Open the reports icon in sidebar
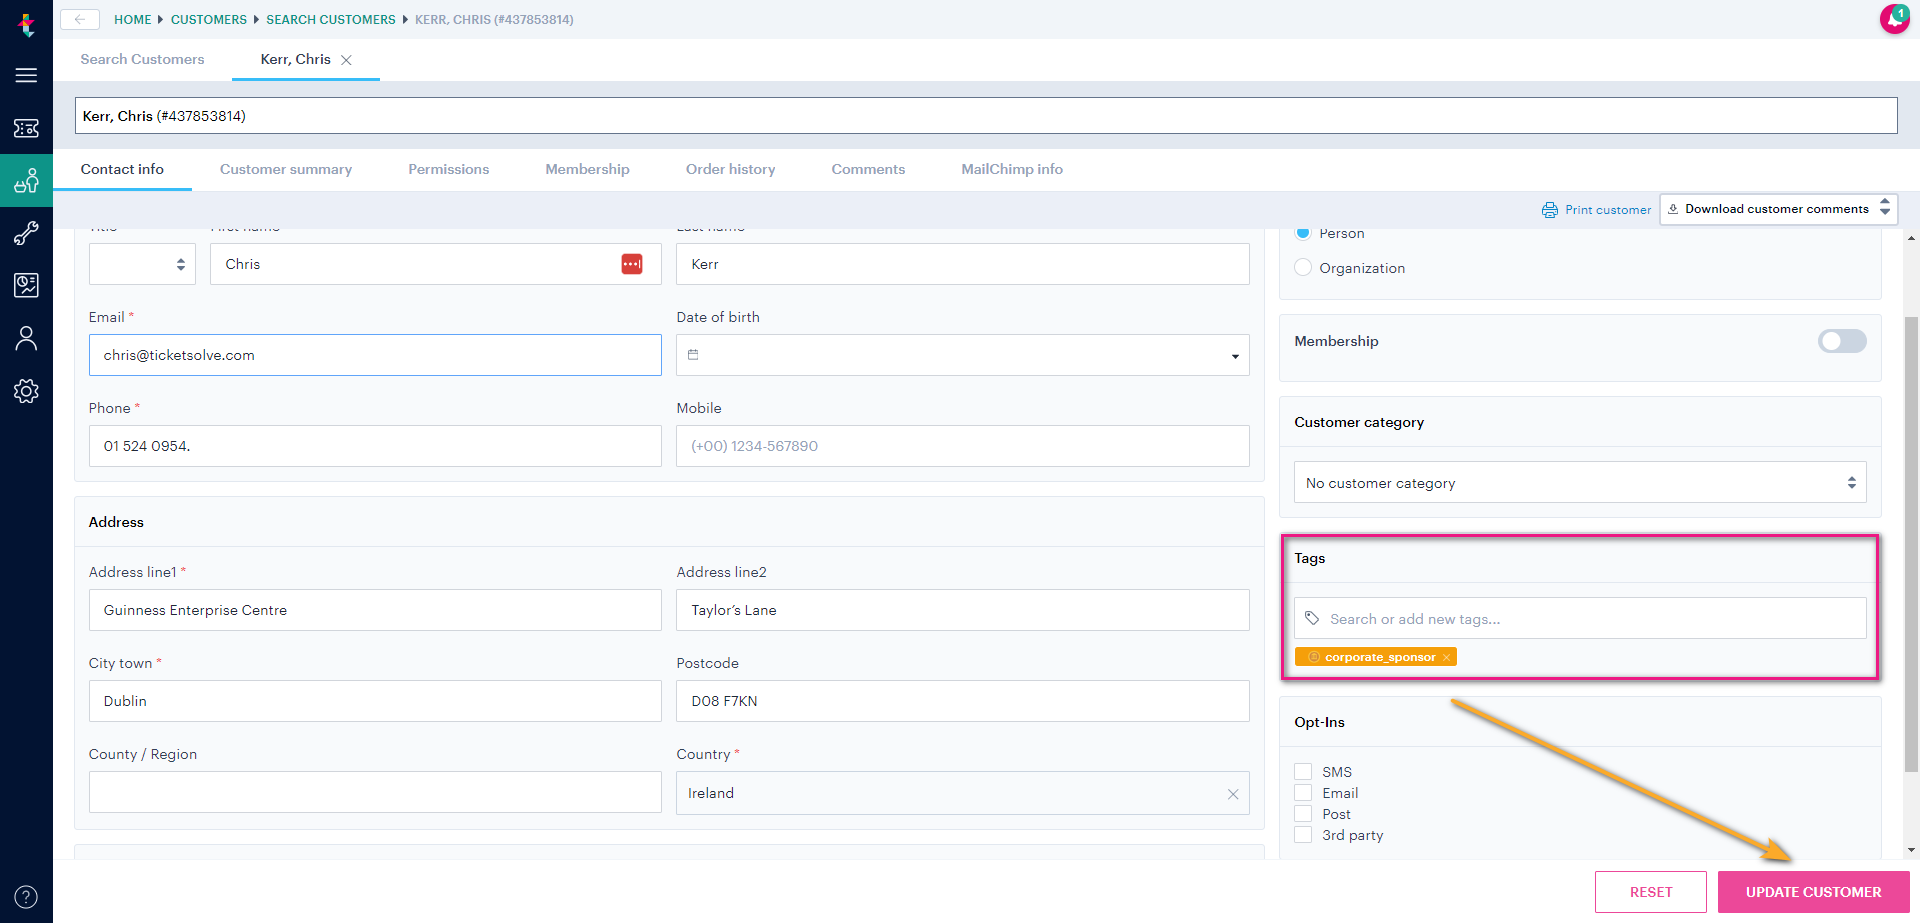Image resolution: width=1920 pixels, height=923 pixels. (x=27, y=286)
